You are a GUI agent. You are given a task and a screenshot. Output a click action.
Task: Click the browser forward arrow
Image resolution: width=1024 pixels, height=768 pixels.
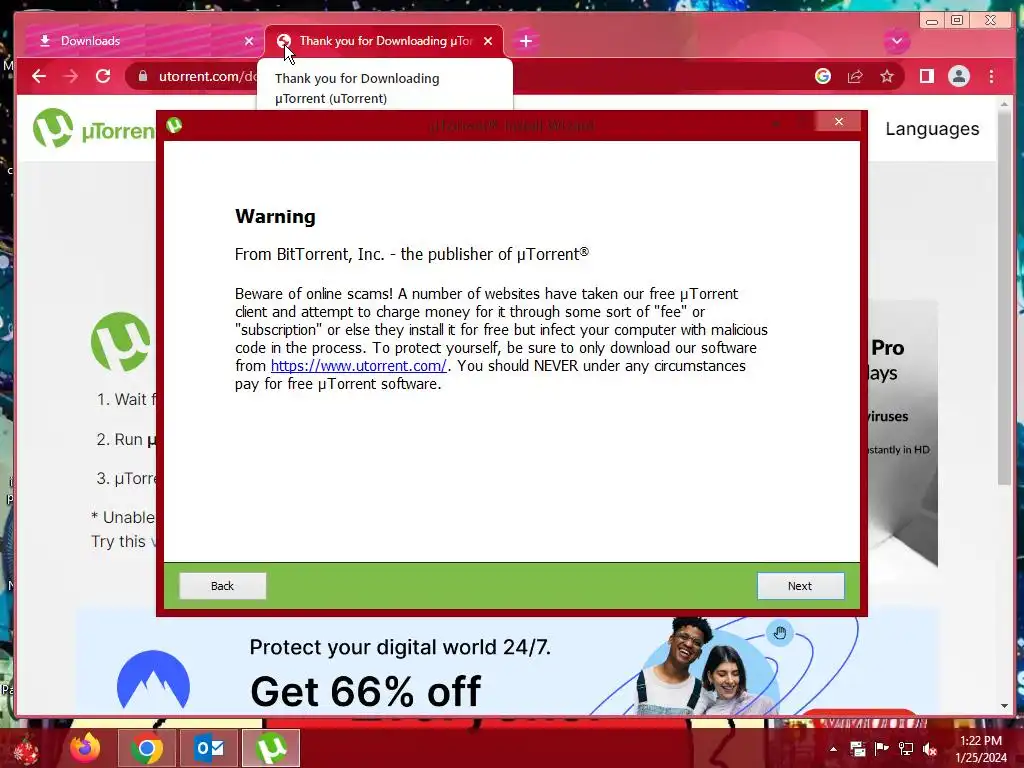coord(71,76)
